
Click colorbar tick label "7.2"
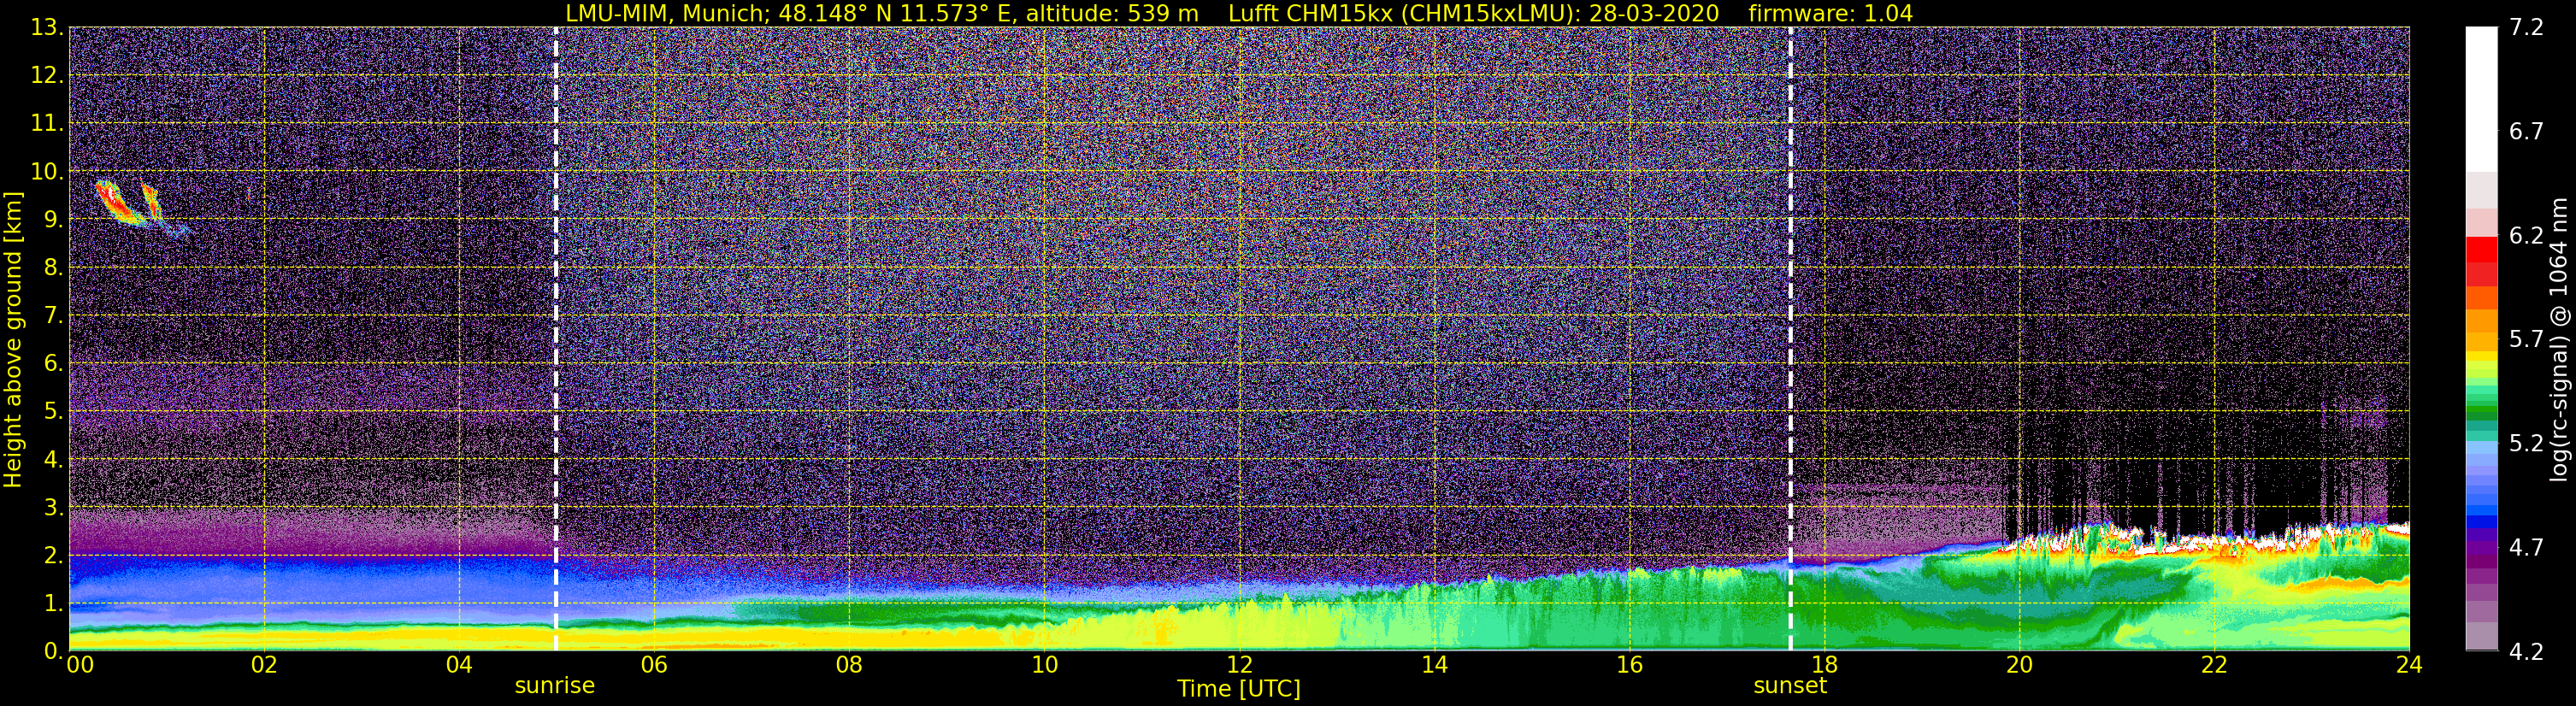point(2526,28)
